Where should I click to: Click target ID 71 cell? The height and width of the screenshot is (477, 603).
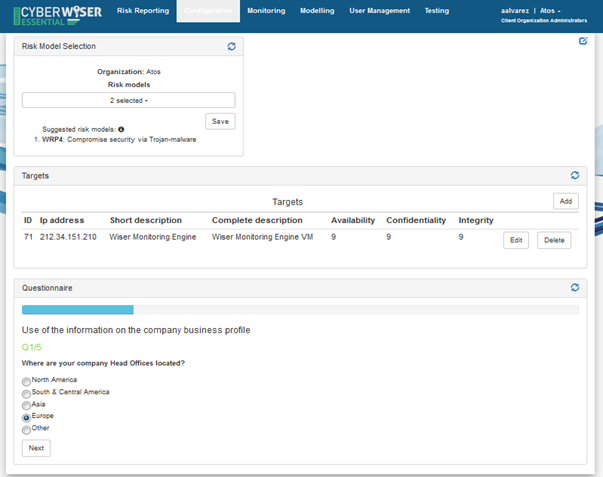[28, 237]
